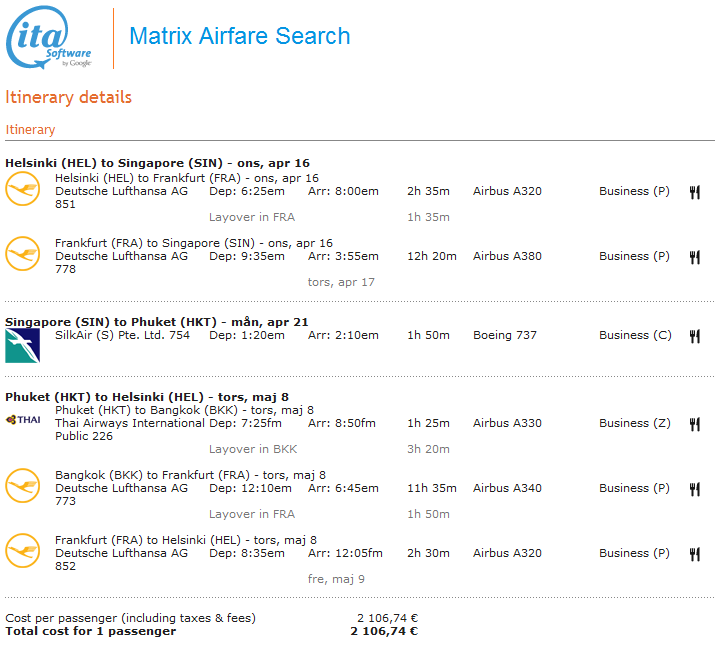Click the ITA Software logo

point(50,38)
